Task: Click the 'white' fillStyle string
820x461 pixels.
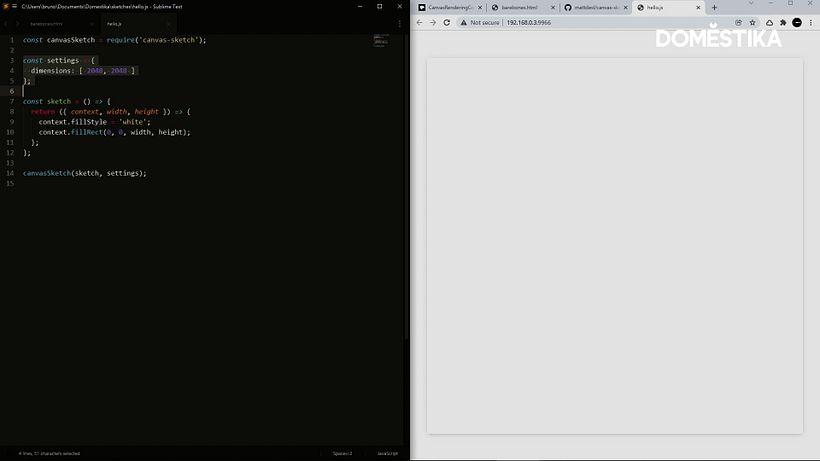Action: coord(133,122)
